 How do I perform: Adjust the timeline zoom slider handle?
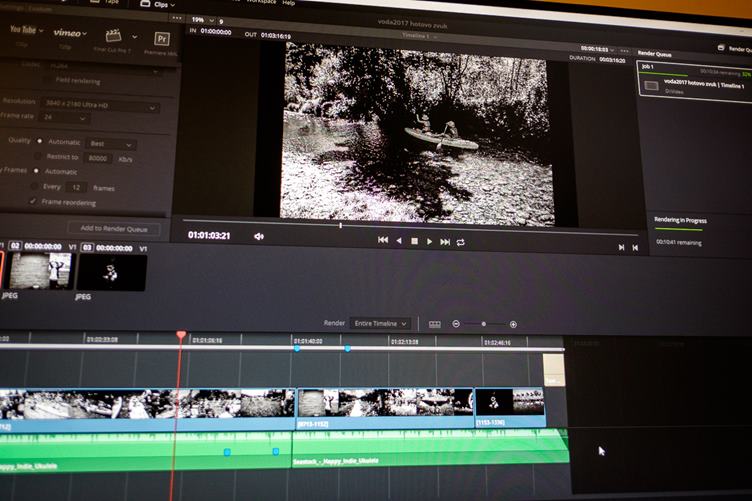click(483, 324)
